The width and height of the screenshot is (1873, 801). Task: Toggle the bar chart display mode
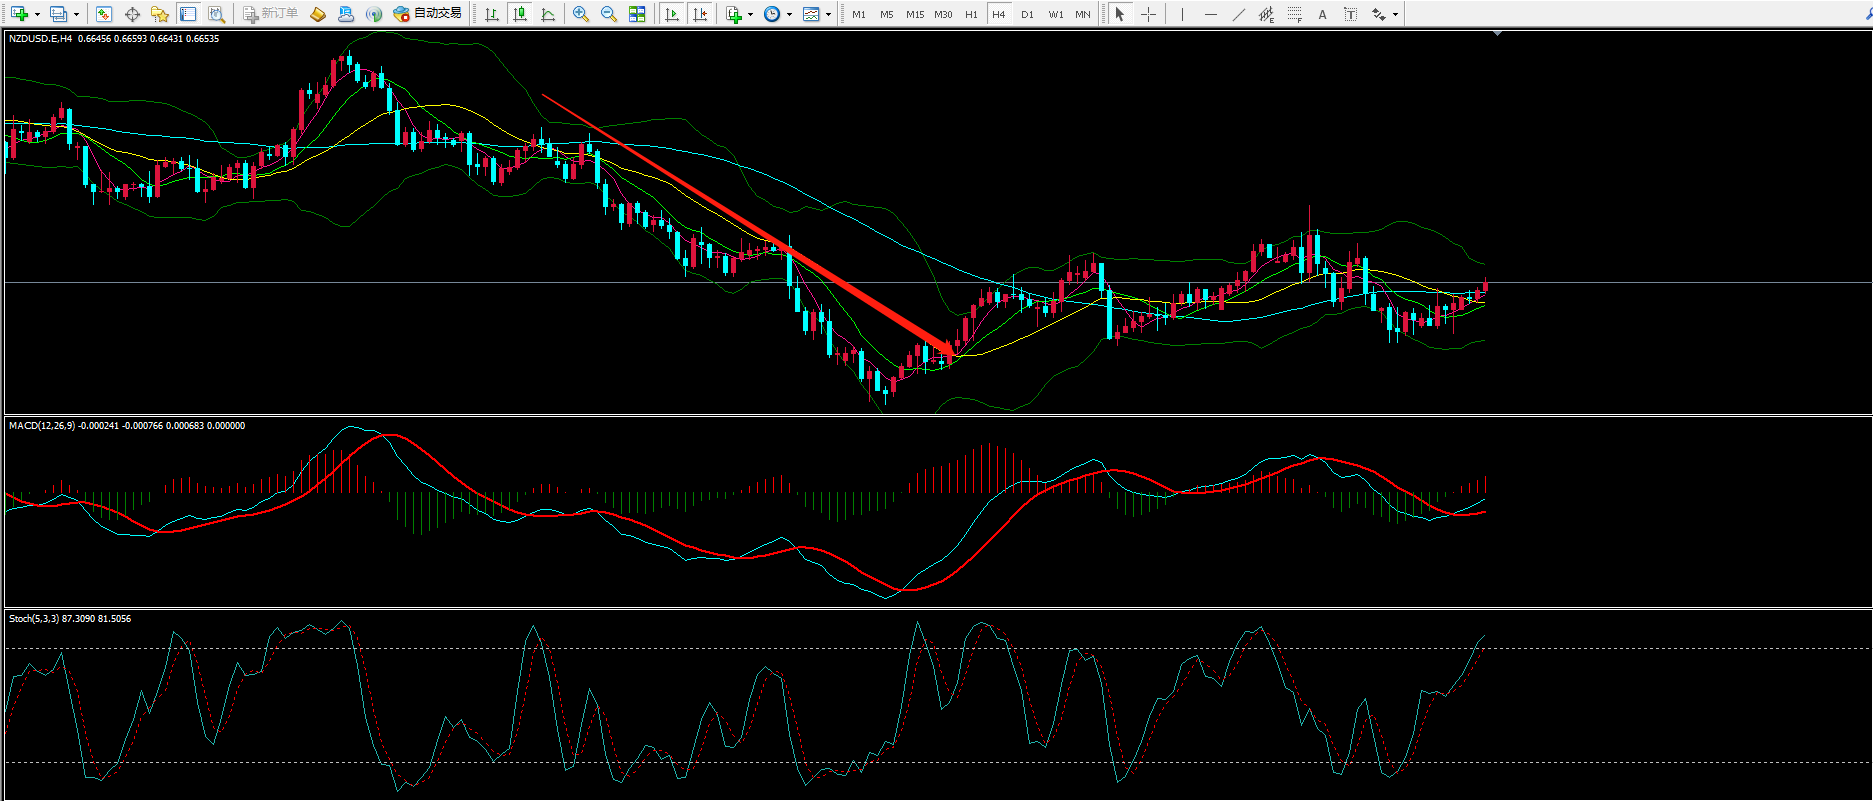(x=491, y=14)
